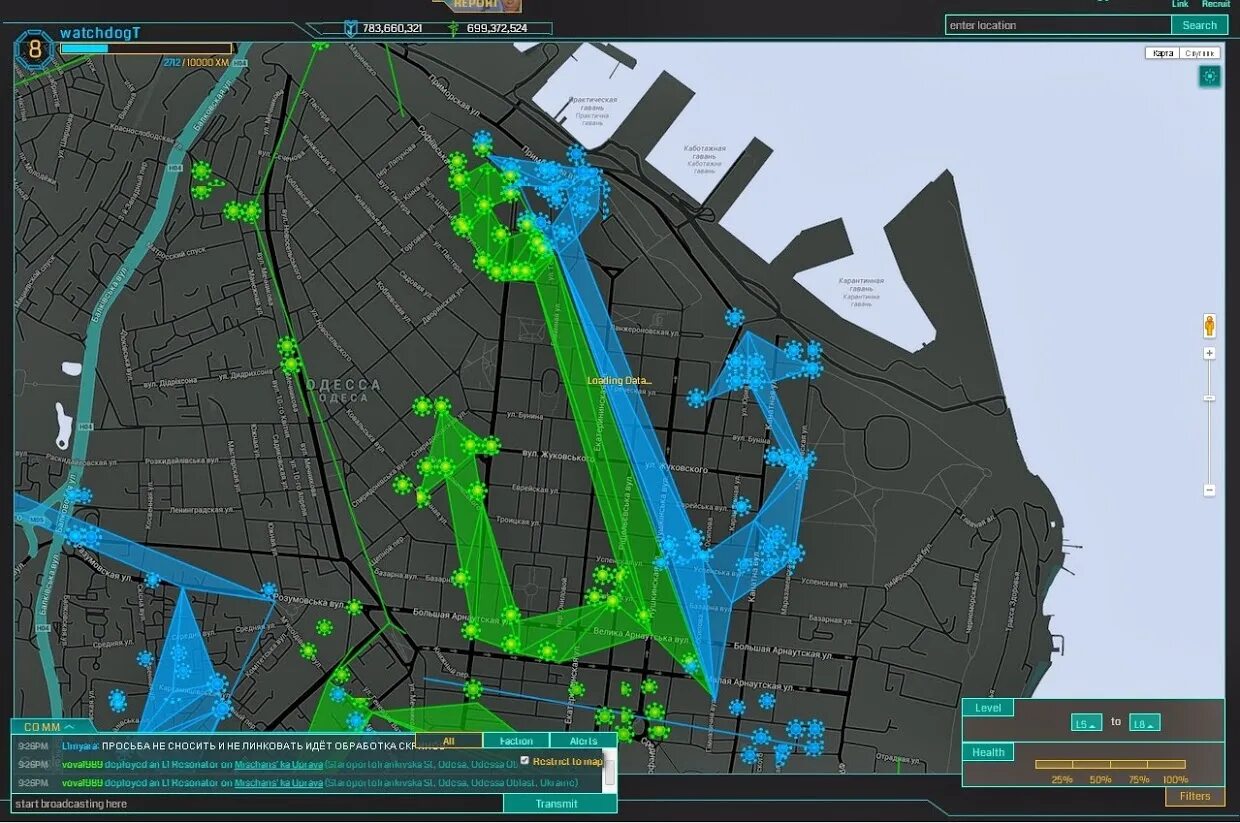
Task: Select blue portal at Розумовська field corner
Action: click(269, 591)
